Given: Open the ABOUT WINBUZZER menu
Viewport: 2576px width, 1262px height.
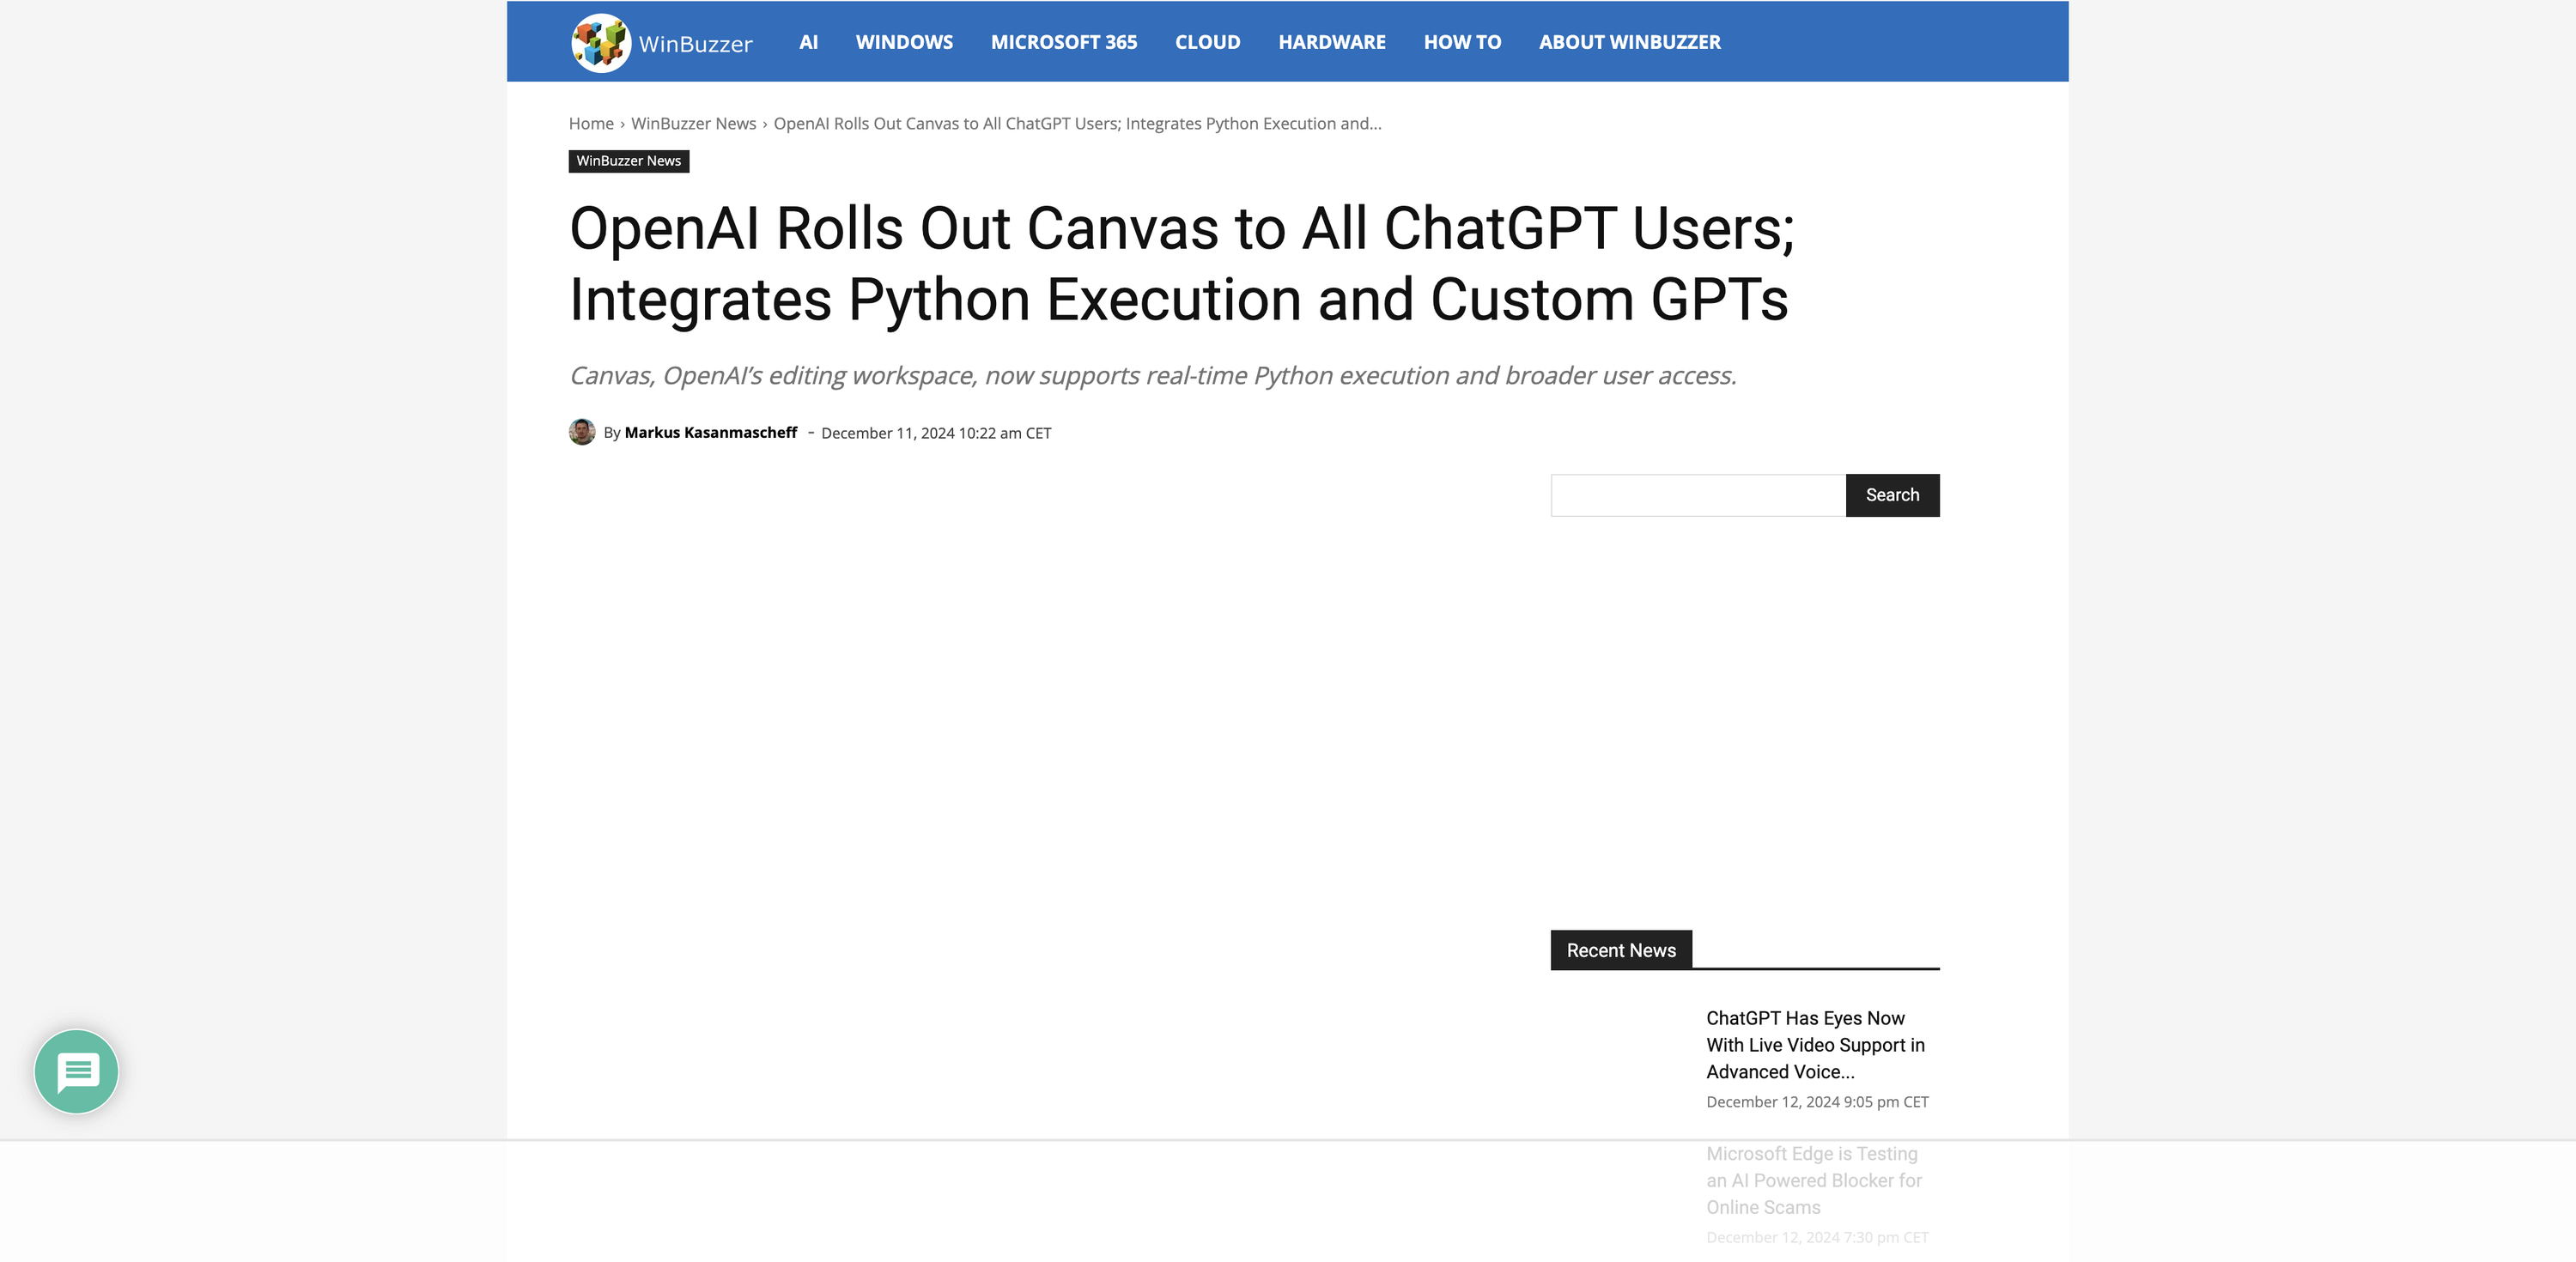Looking at the screenshot, I should 1629,42.
